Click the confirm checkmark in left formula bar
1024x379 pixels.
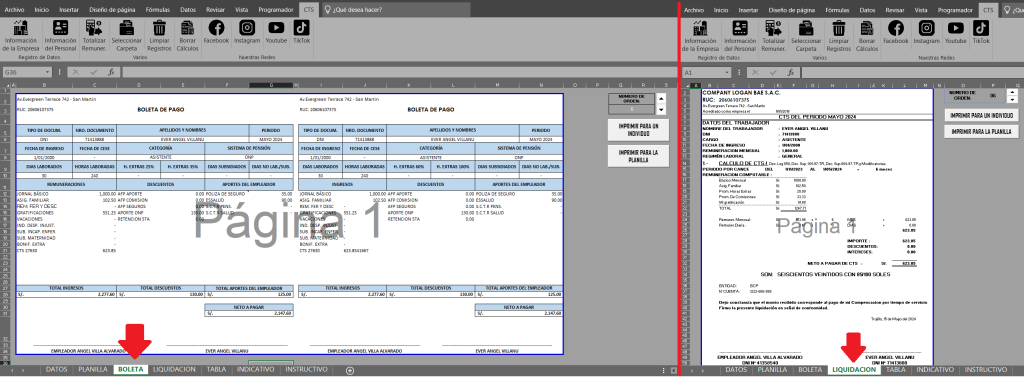pyautogui.click(x=94, y=72)
